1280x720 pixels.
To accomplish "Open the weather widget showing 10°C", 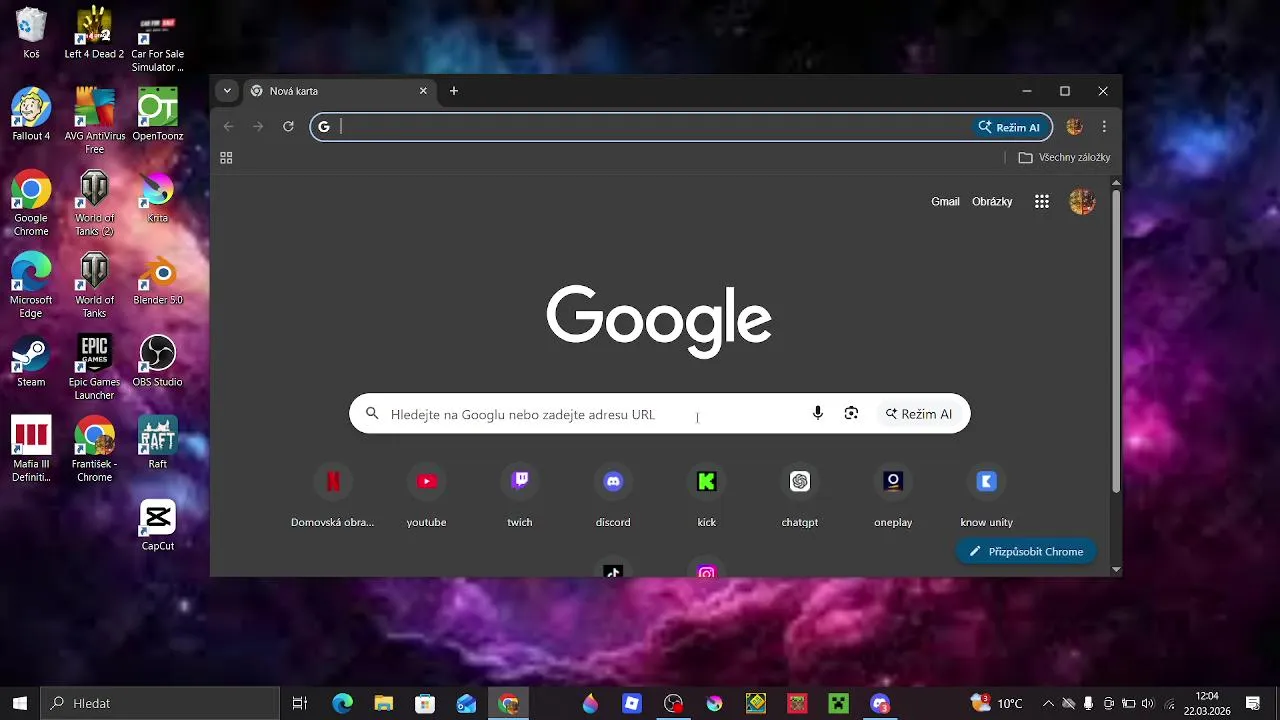I will pyautogui.click(x=997, y=703).
